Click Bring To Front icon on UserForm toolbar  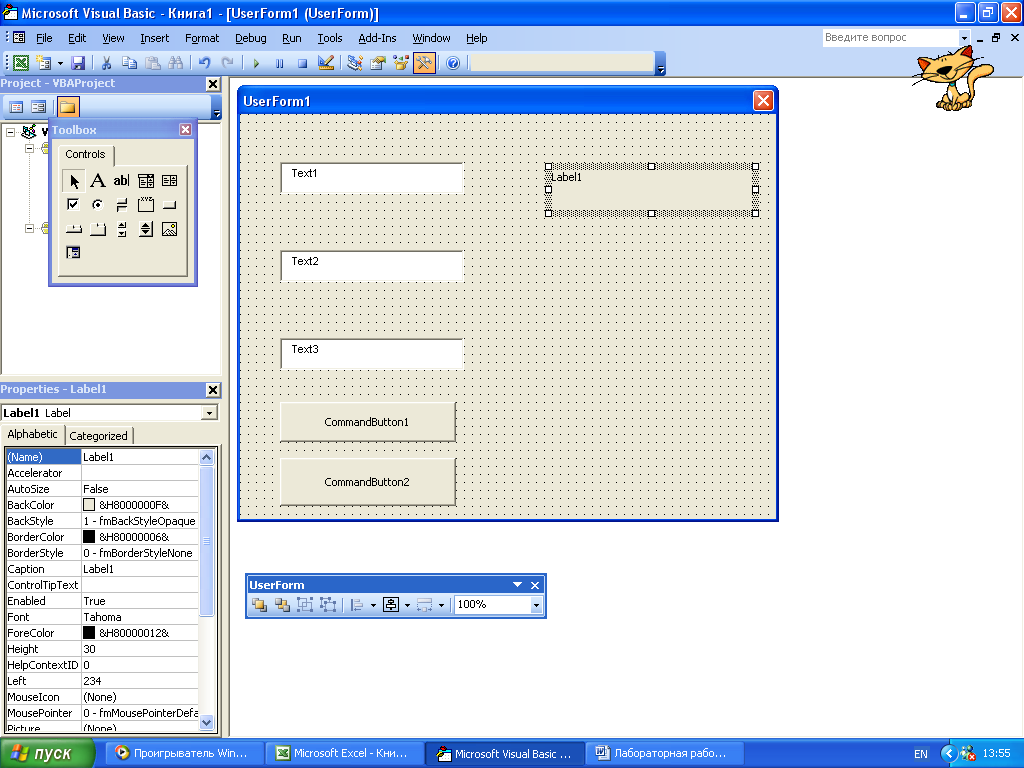click(259, 605)
